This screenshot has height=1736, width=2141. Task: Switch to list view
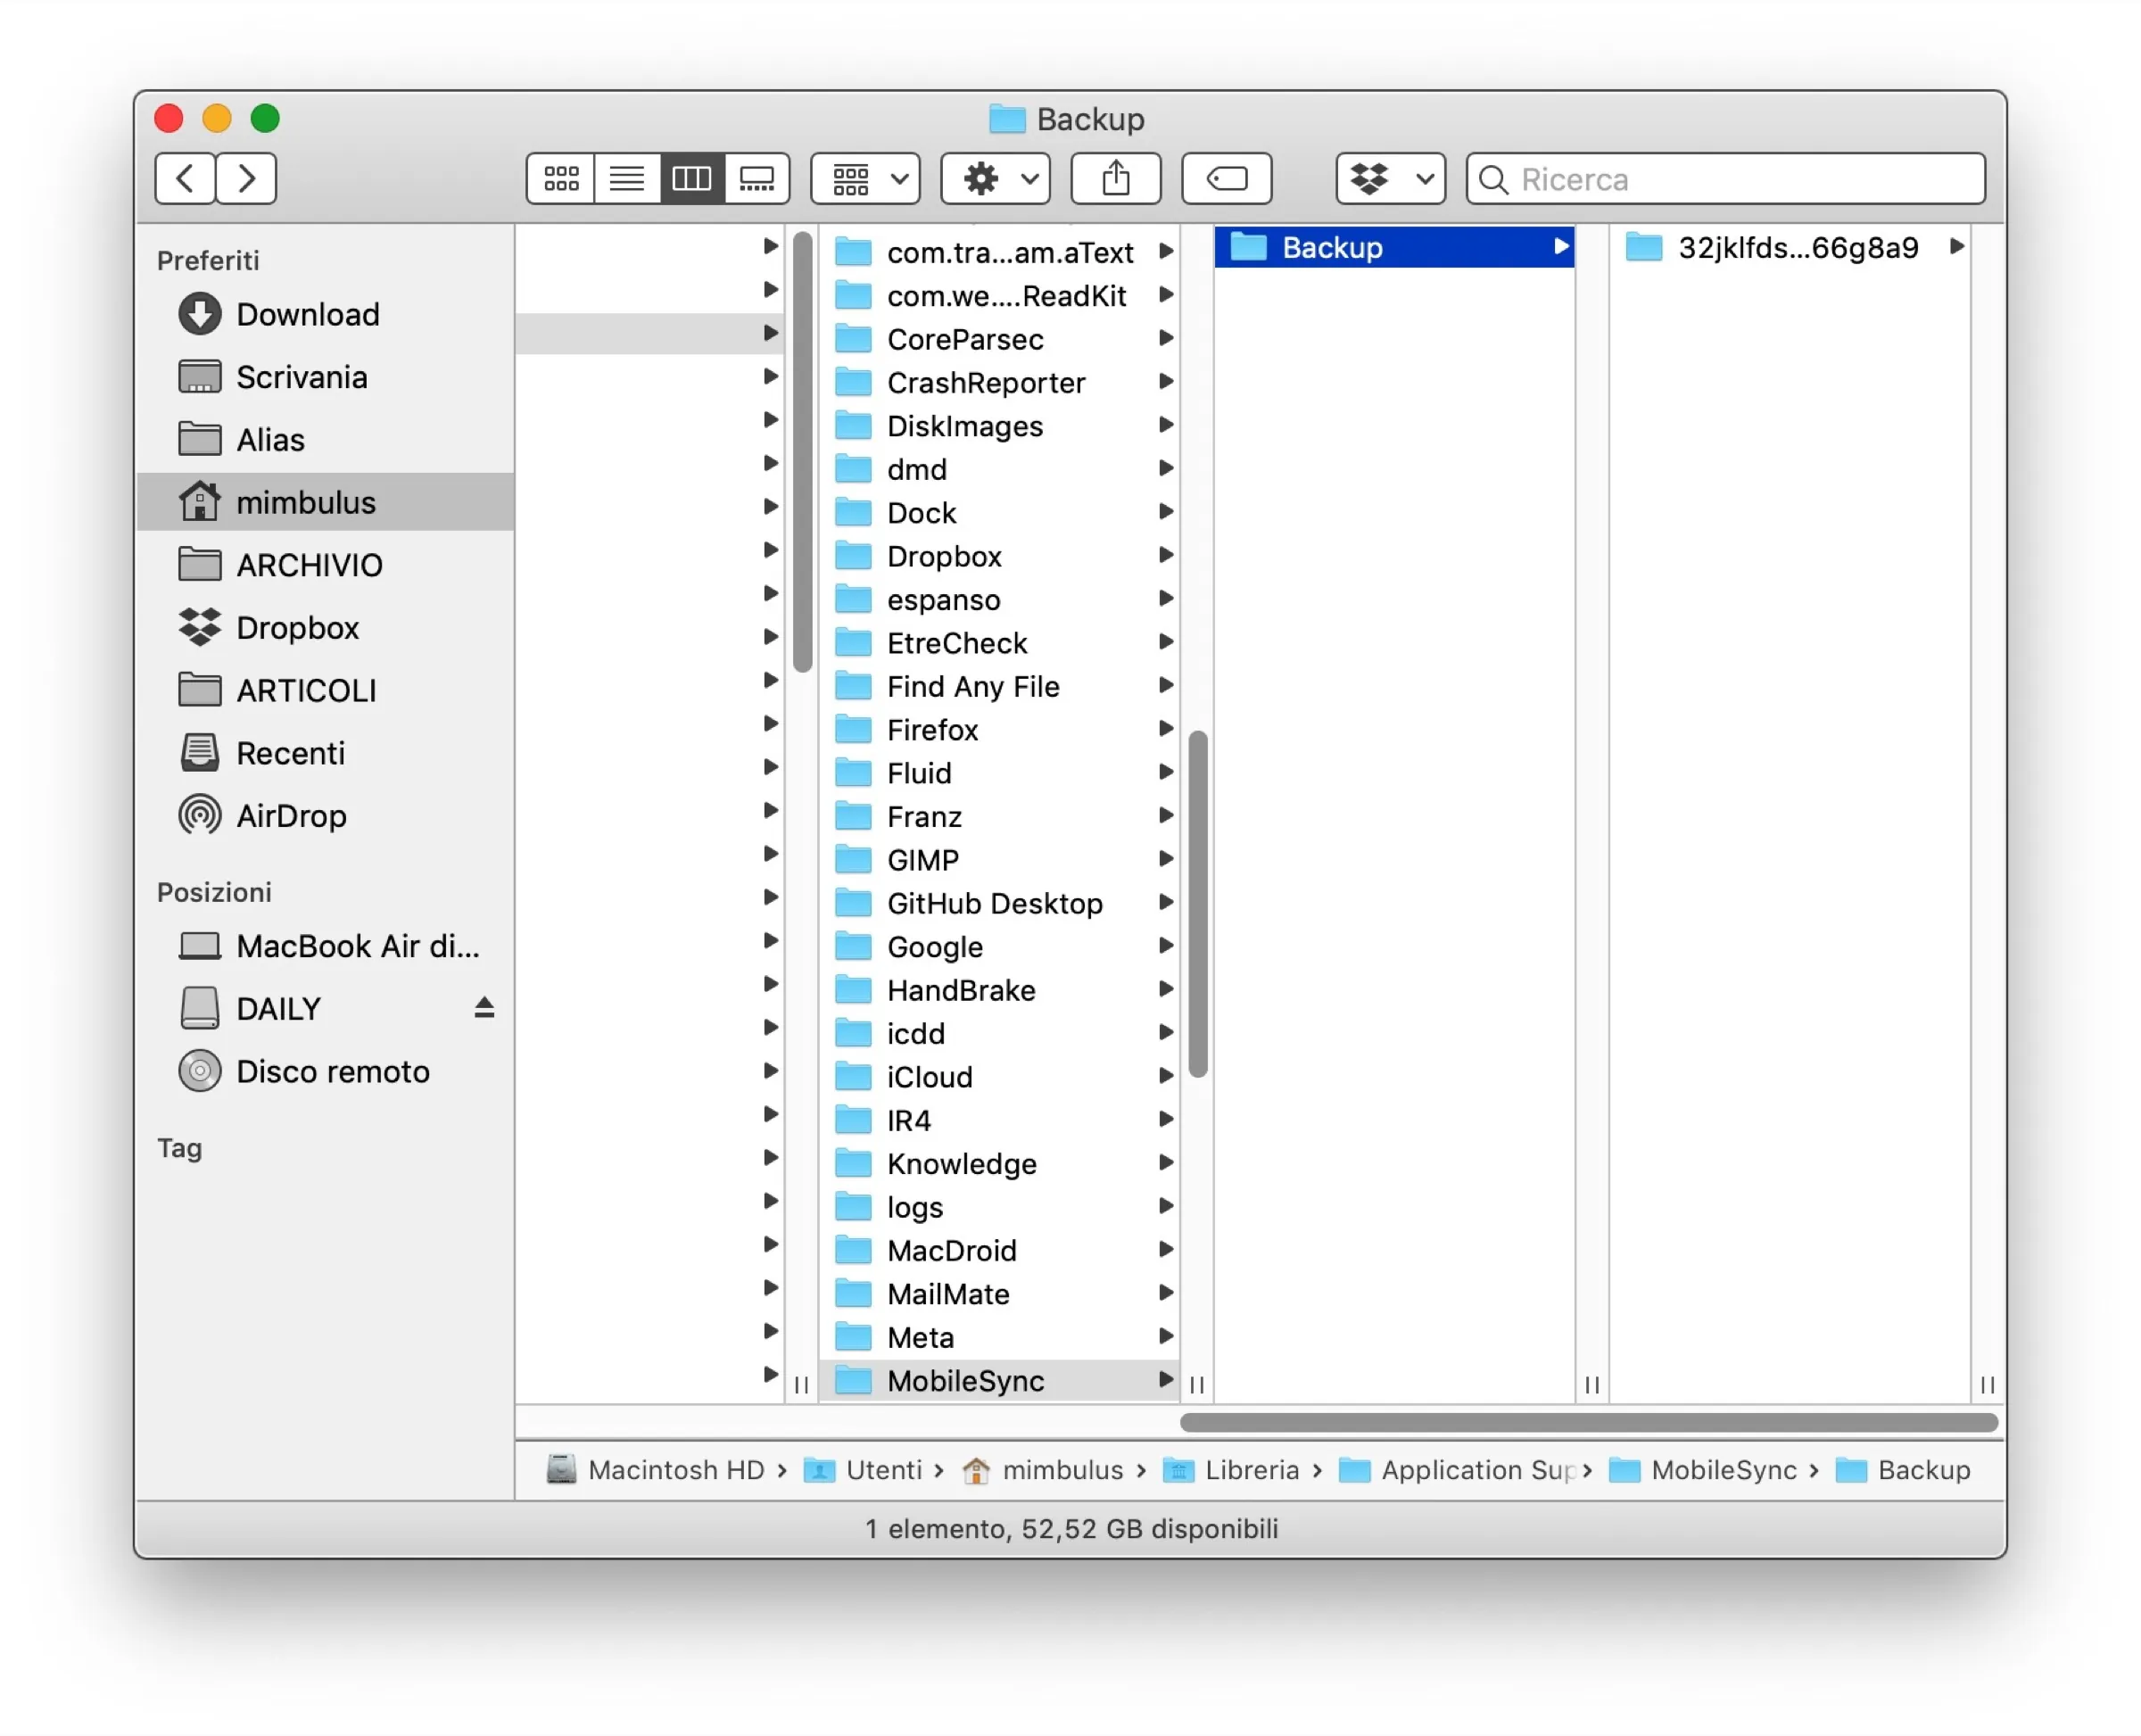click(x=627, y=179)
